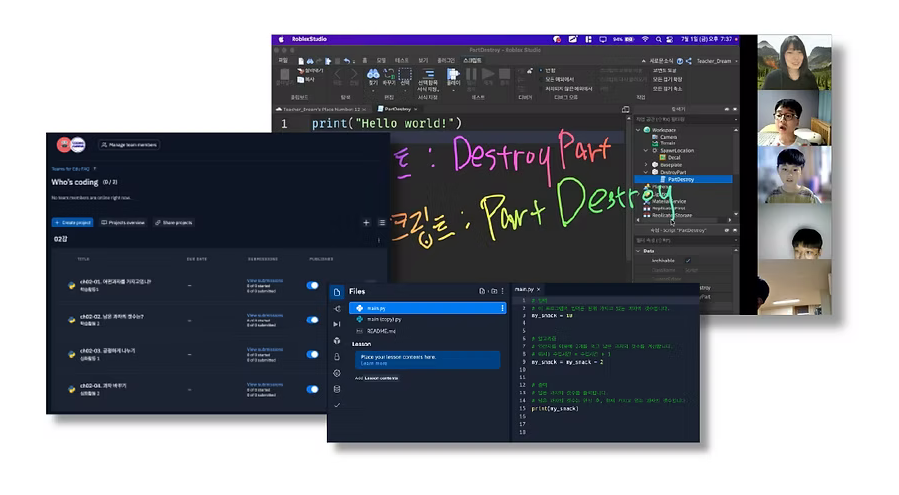Image resolution: width=899 pixels, height=495 pixels.
Task: Switch to the Plugins ribbon tab
Action: click(445, 60)
